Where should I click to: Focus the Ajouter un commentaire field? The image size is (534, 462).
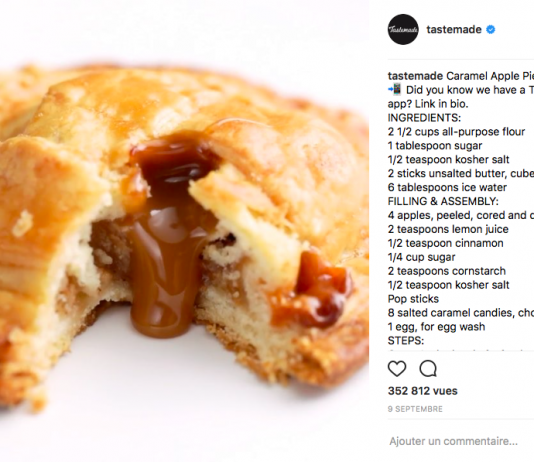pyautogui.click(x=460, y=441)
